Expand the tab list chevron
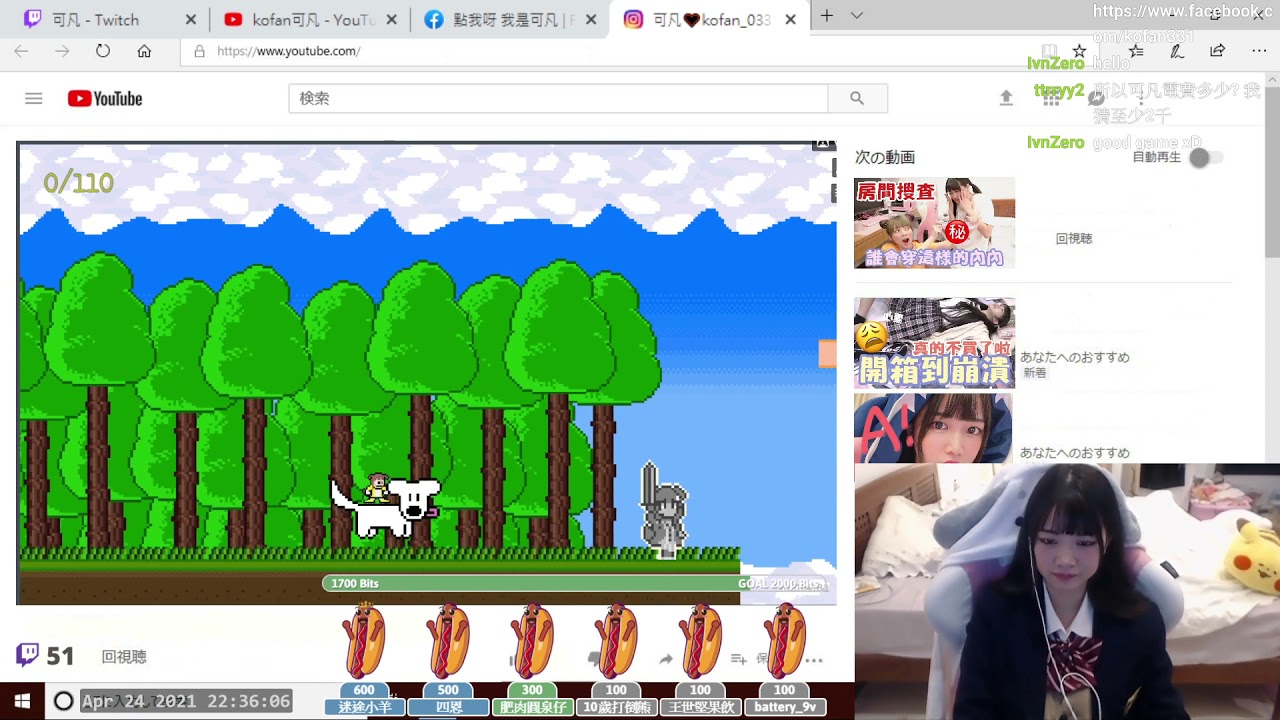Screen dimensions: 1280x720 [856, 15]
